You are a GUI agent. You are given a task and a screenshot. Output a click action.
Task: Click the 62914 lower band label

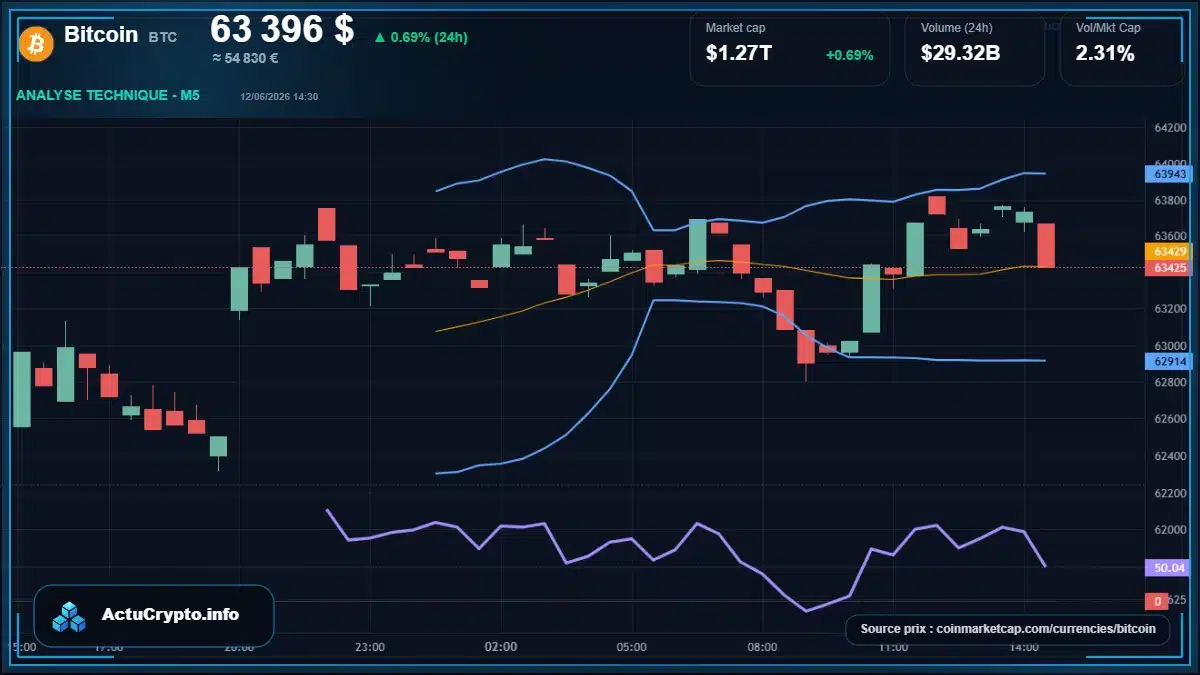[1170, 361]
